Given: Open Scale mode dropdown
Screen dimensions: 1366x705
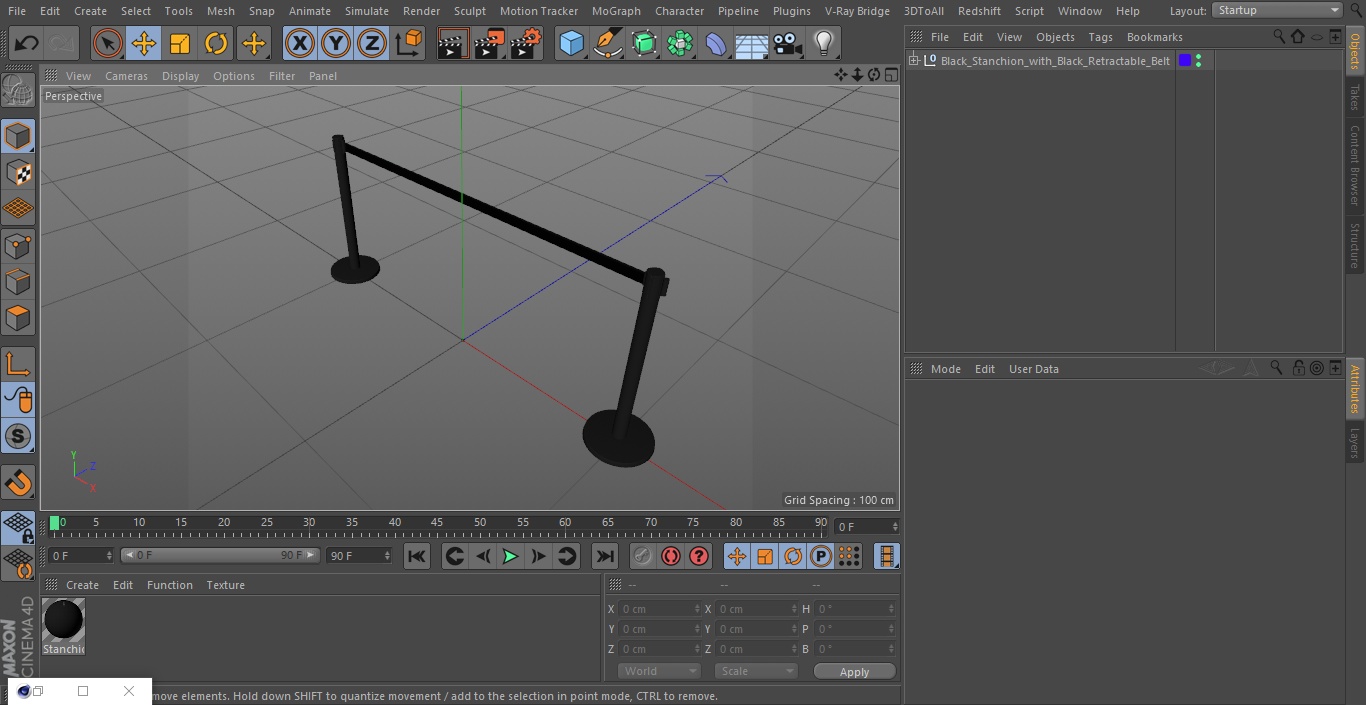Looking at the screenshot, I should [756, 671].
